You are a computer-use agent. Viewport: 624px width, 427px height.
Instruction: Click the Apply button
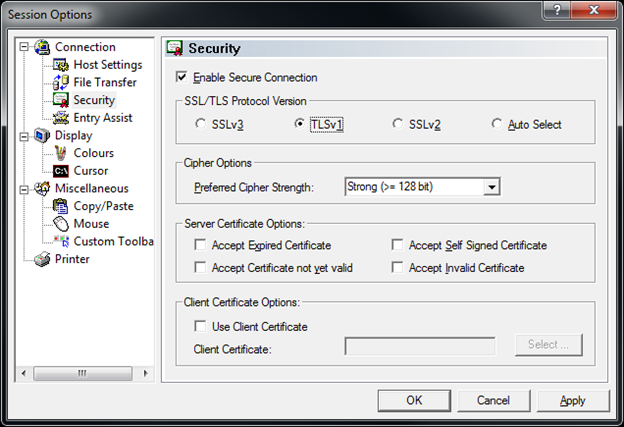click(x=572, y=400)
